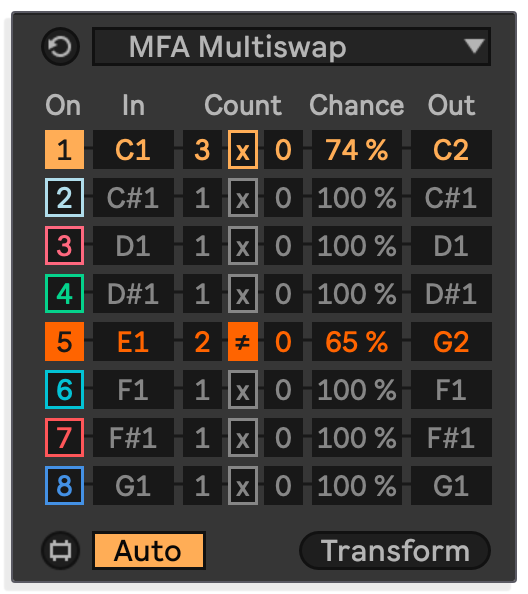528x594 pixels.
Task: Click the 100 % chance in G1 row
Action: 357,485
